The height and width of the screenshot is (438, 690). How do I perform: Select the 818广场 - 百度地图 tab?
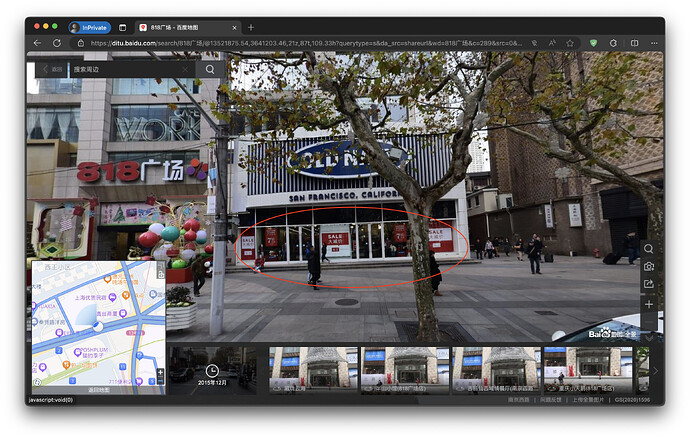188,28
